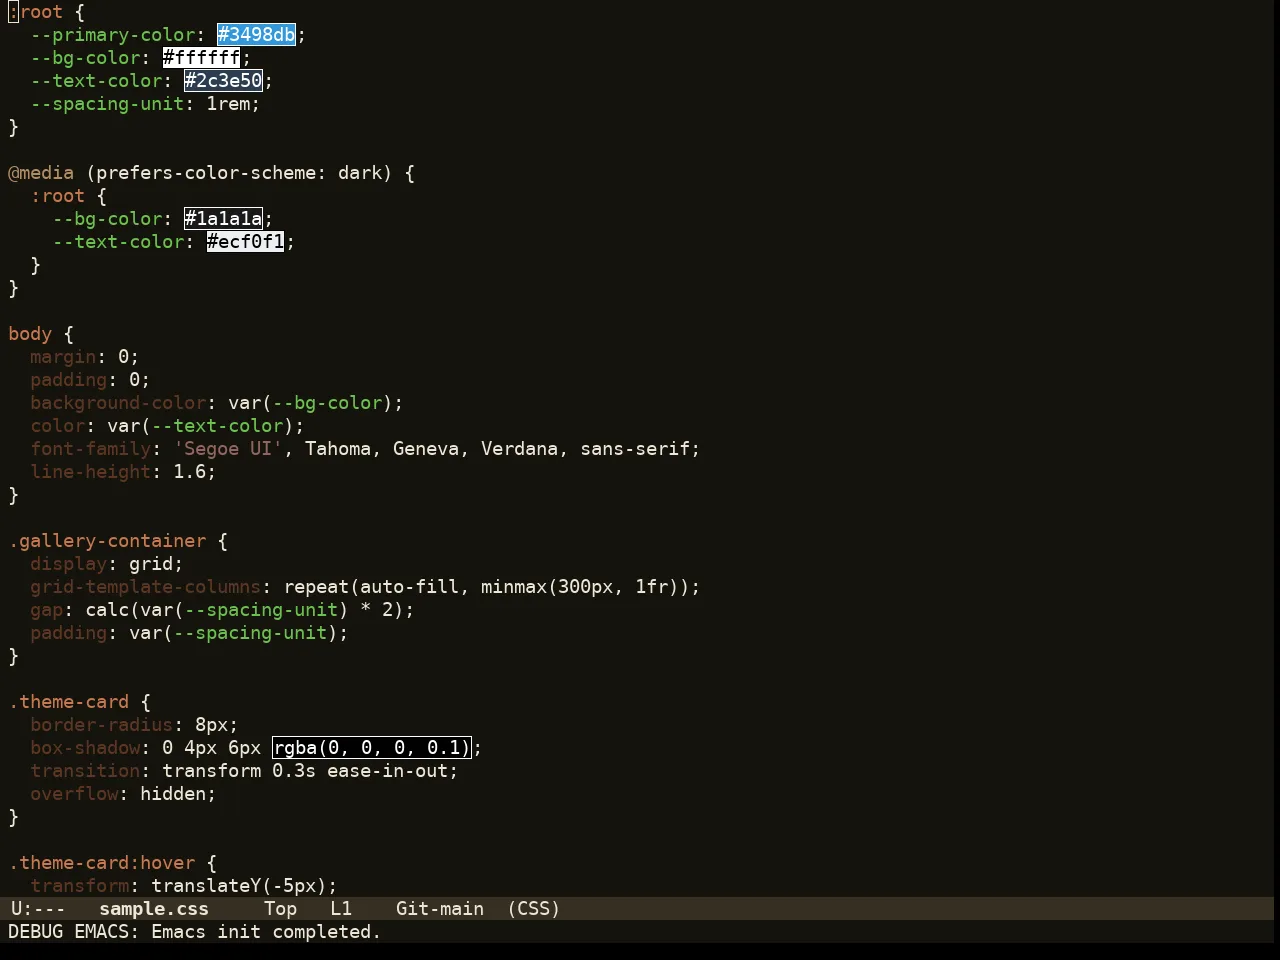This screenshot has width=1280, height=960.
Task: Click 'calc(var(--spacing-unit) * 2)' expression
Action: pyautogui.click(x=245, y=610)
